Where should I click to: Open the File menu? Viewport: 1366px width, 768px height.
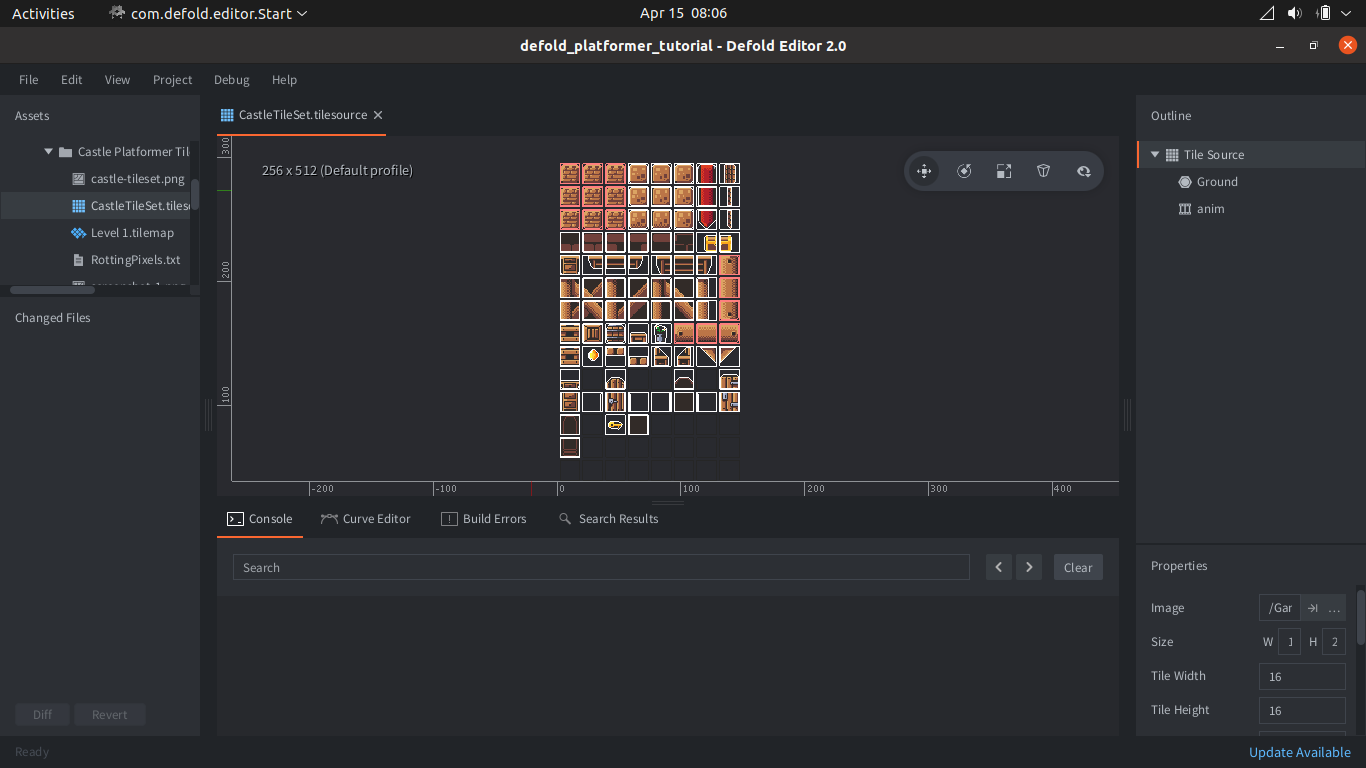29,80
